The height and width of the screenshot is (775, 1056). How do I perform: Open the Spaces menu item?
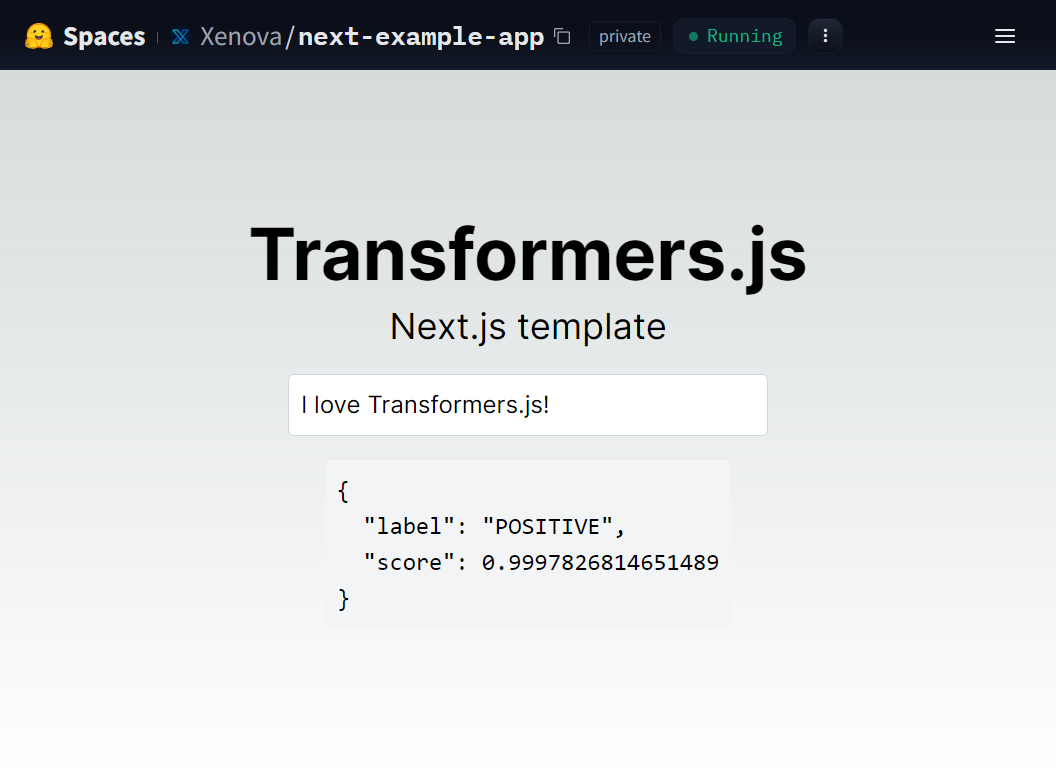pyautogui.click(x=104, y=35)
